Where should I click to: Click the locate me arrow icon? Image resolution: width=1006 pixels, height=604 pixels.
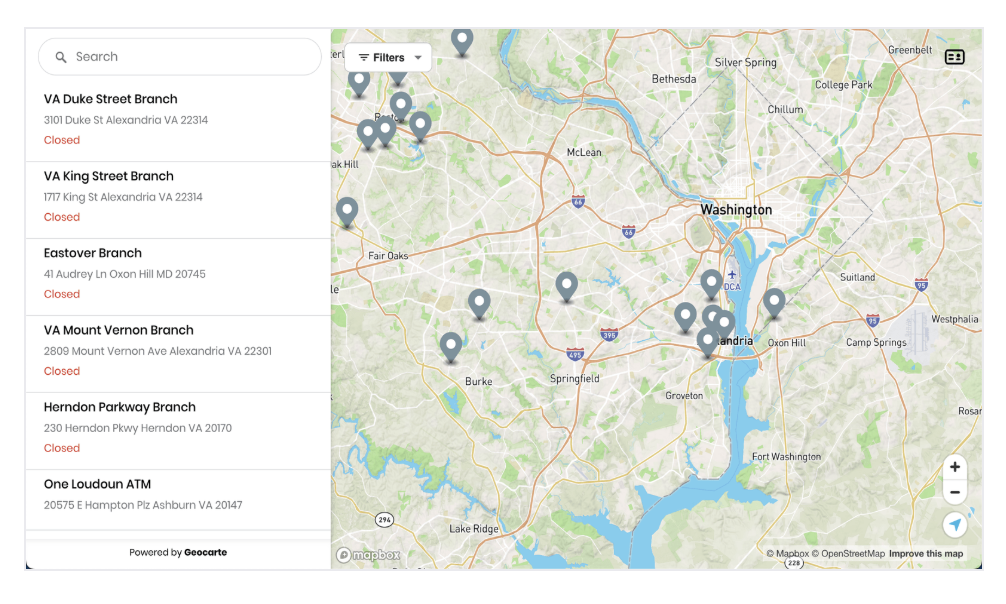pyautogui.click(x=954, y=525)
